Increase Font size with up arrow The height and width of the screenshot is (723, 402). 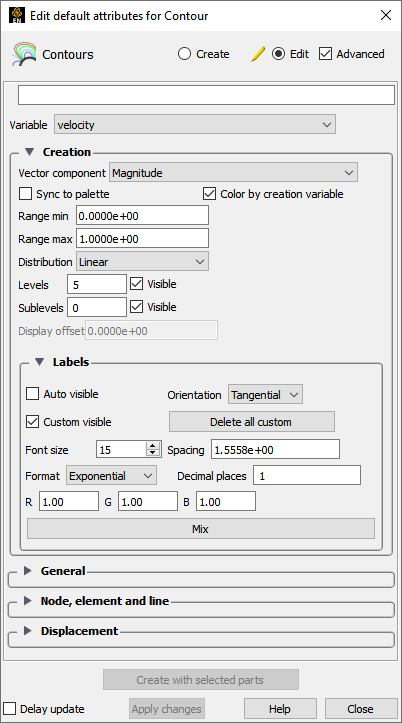[x=153, y=445]
